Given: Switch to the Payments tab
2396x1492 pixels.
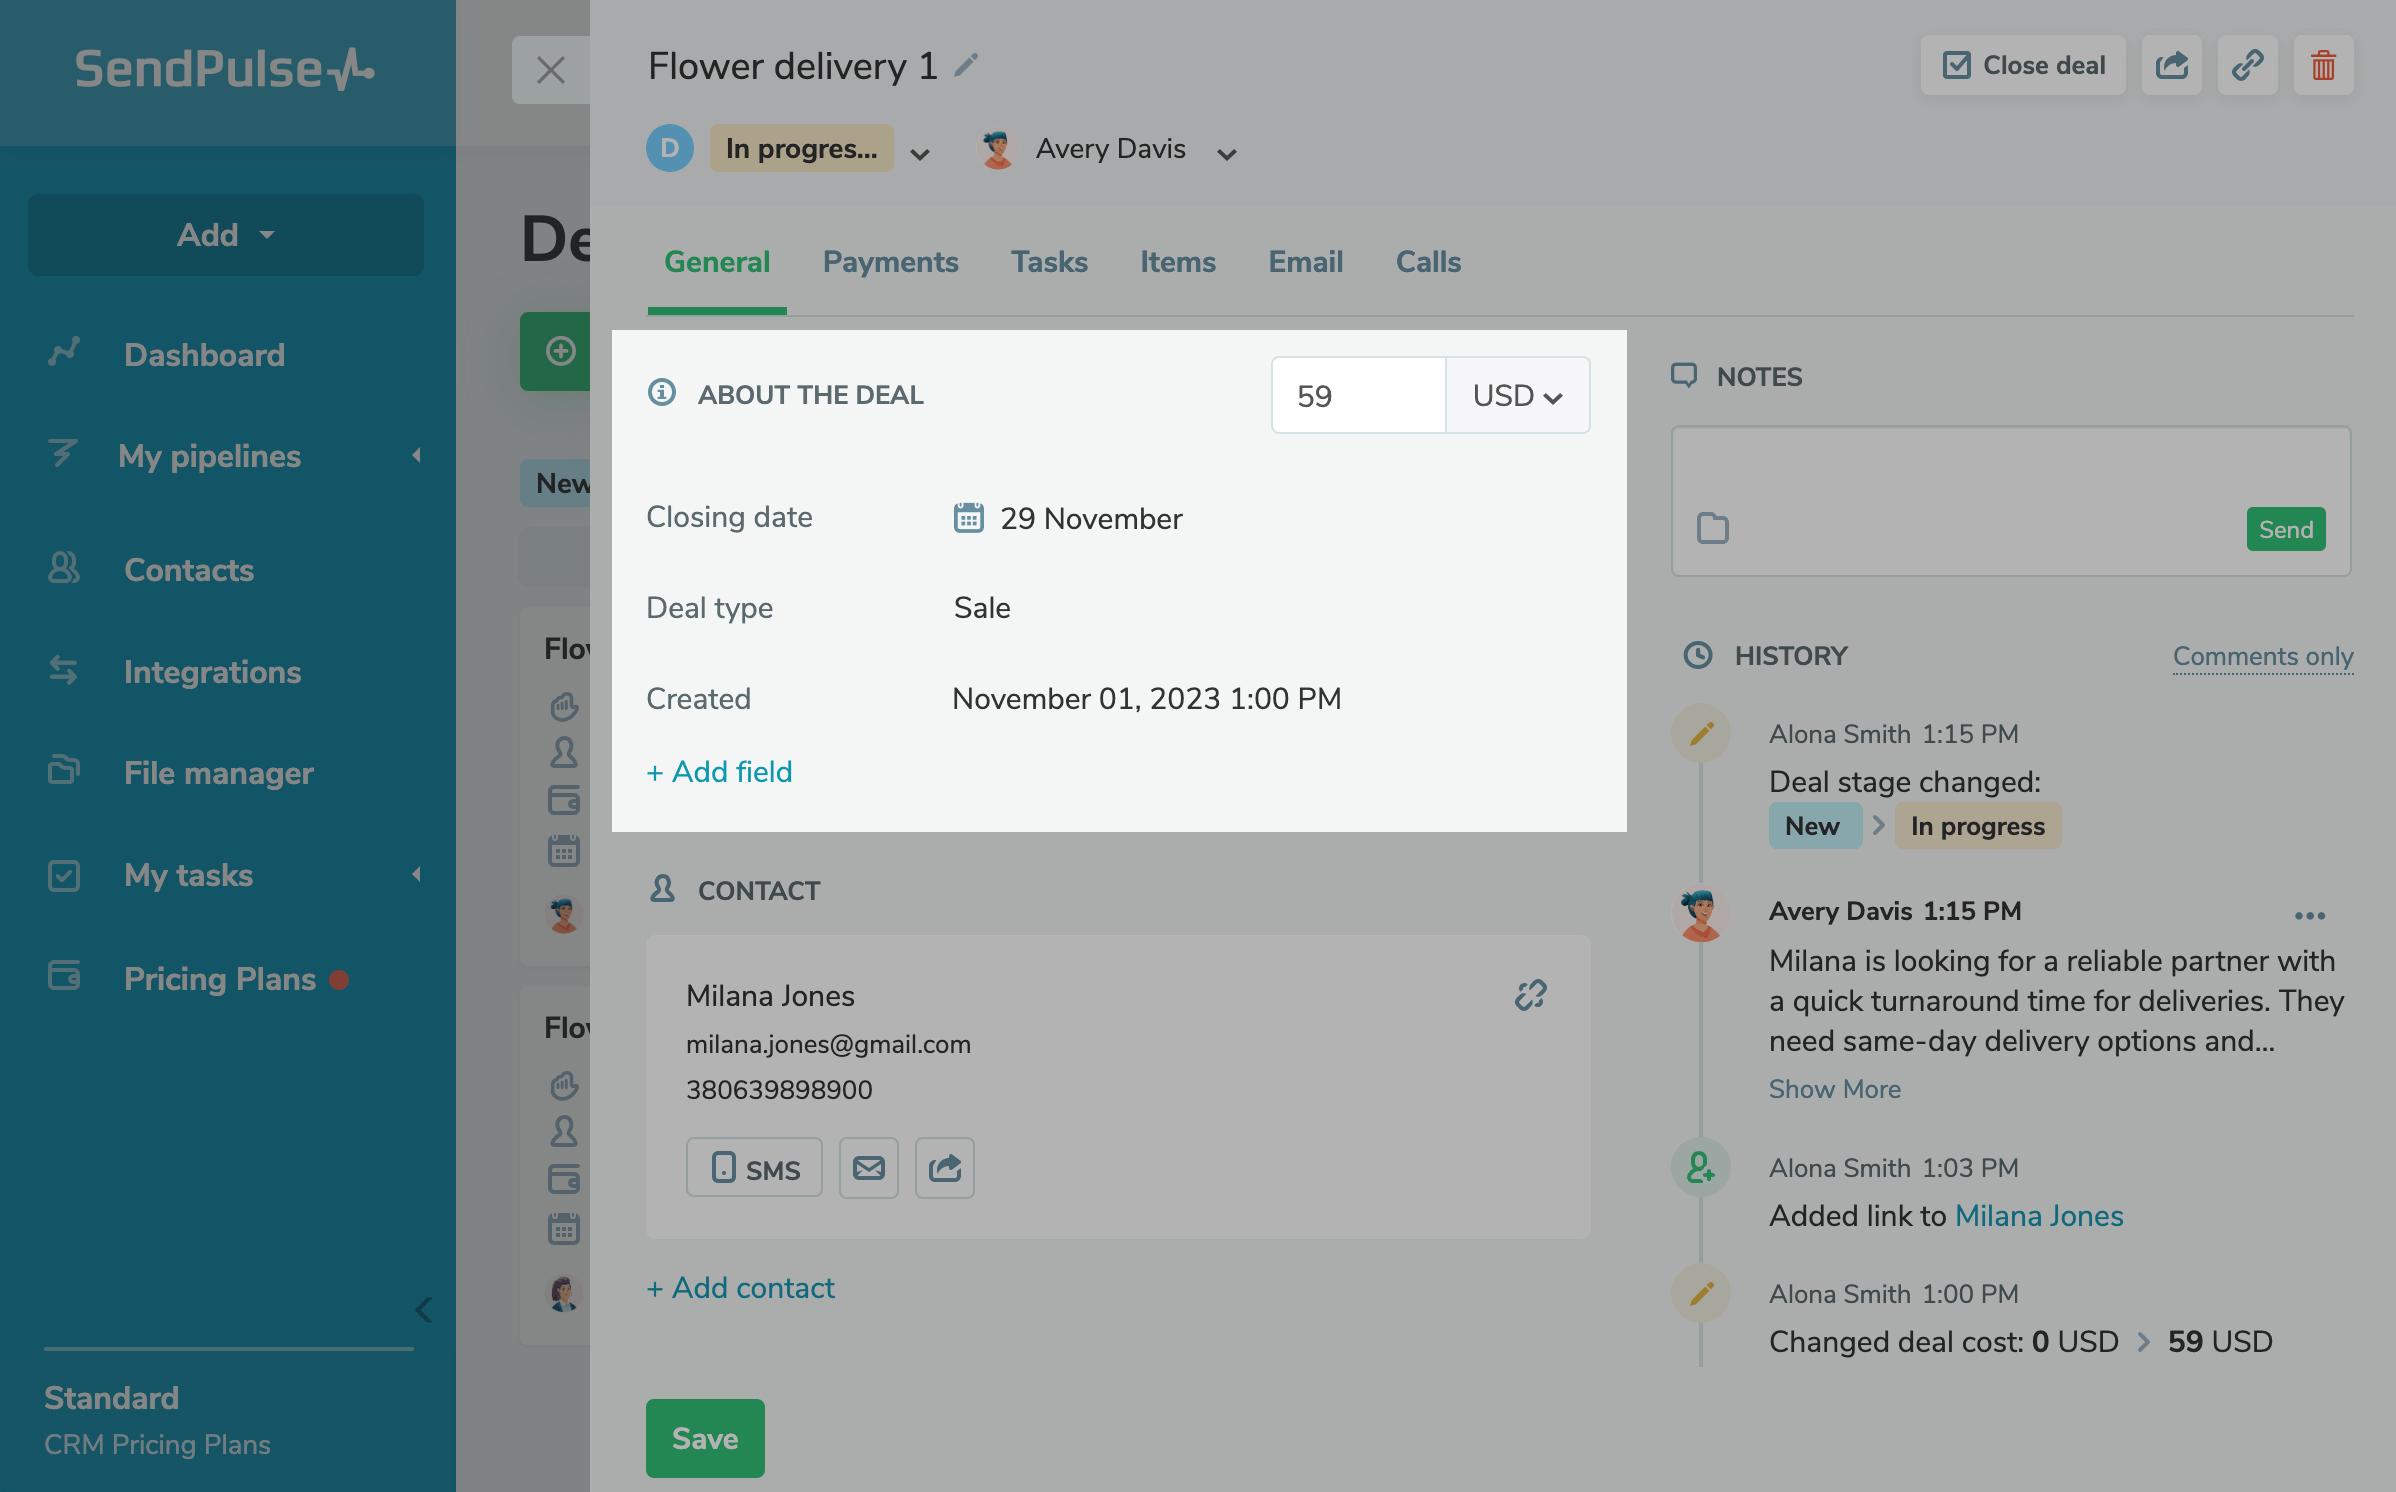Looking at the screenshot, I should [890, 262].
